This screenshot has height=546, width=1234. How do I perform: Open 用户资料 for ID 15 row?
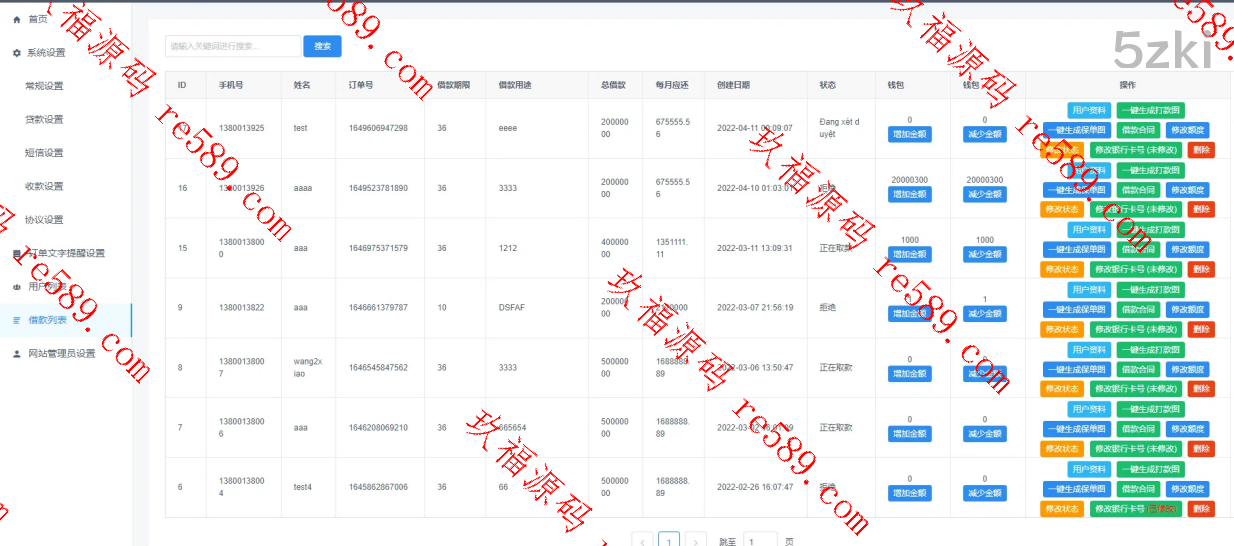point(1088,230)
